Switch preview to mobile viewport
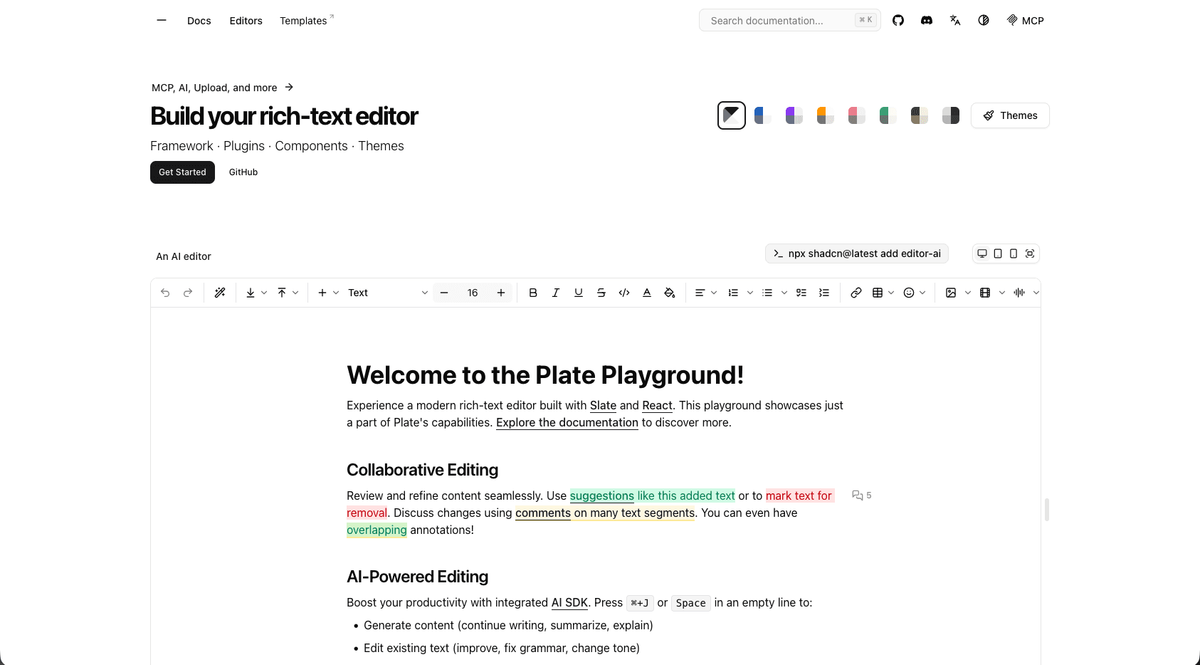This screenshot has height=665, width=1200. coord(1013,254)
